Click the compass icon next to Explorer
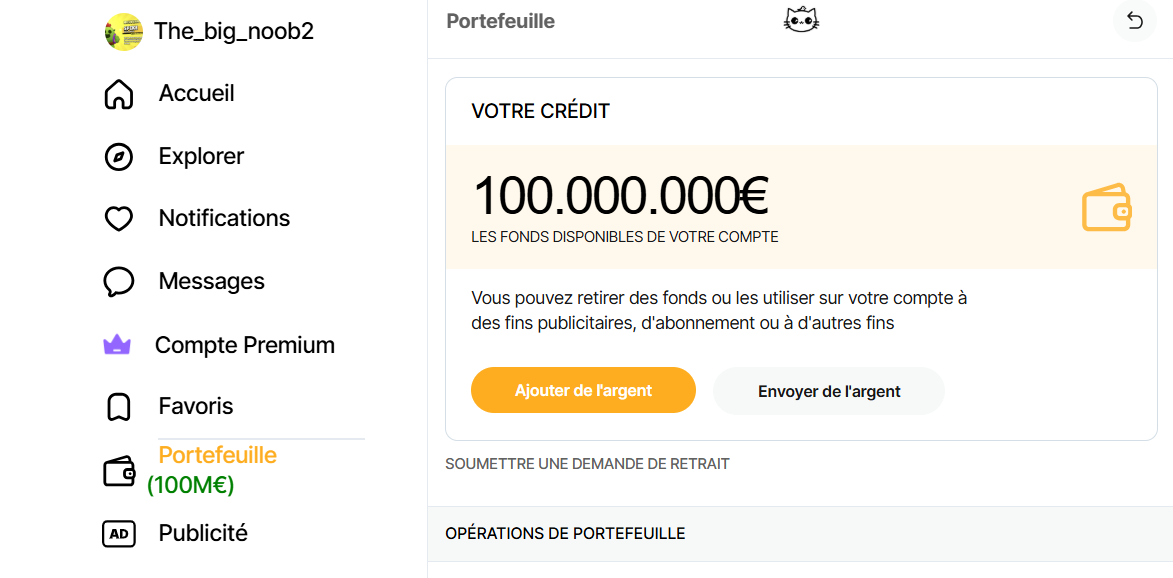The height and width of the screenshot is (578, 1173). click(x=118, y=158)
